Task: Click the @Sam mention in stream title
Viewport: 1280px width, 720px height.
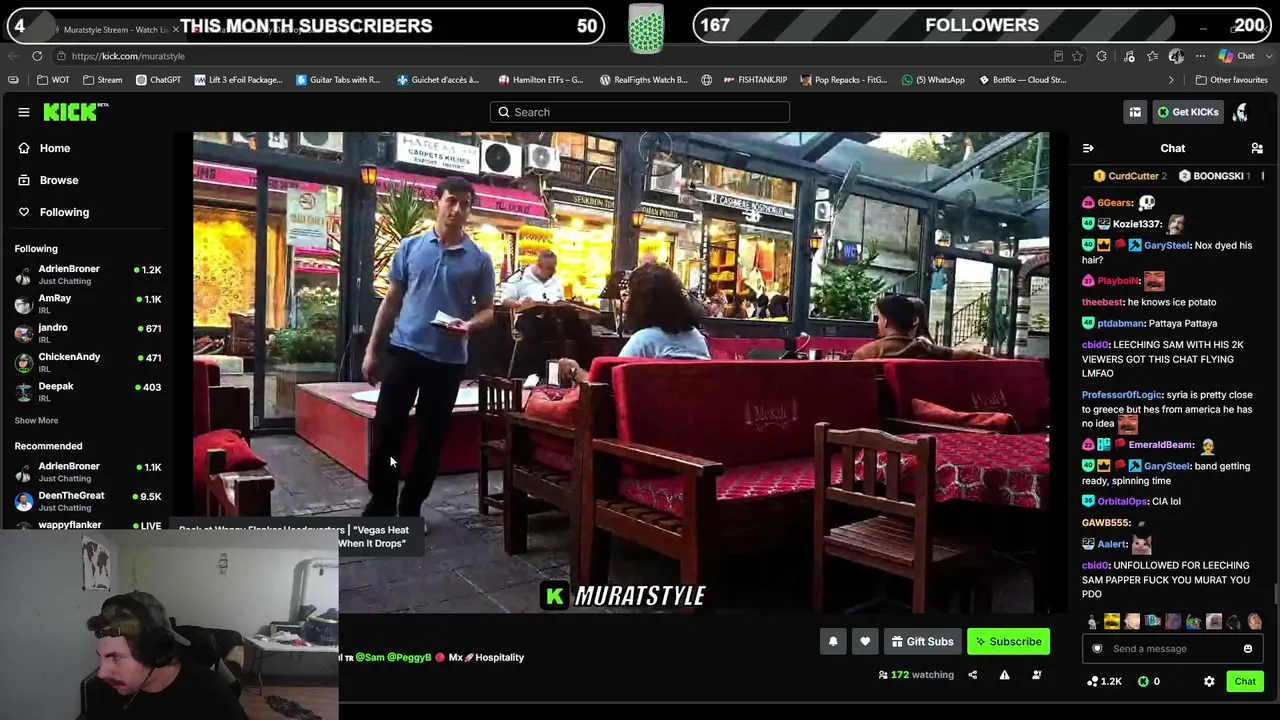Action: pyautogui.click(x=370, y=658)
